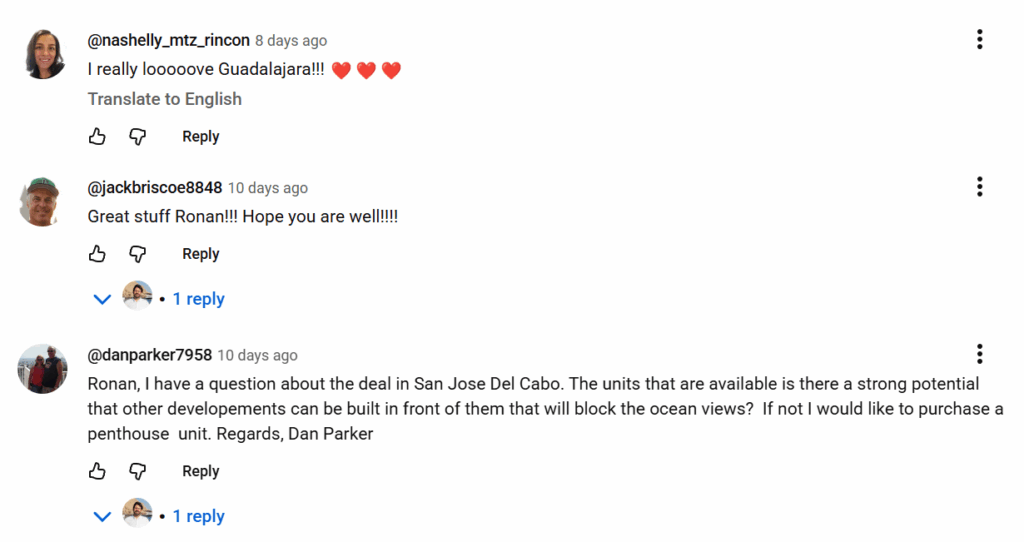Viewport: 1024px width, 542px height.
Task: Dislike the danparker7958 comment
Action: coord(138,471)
